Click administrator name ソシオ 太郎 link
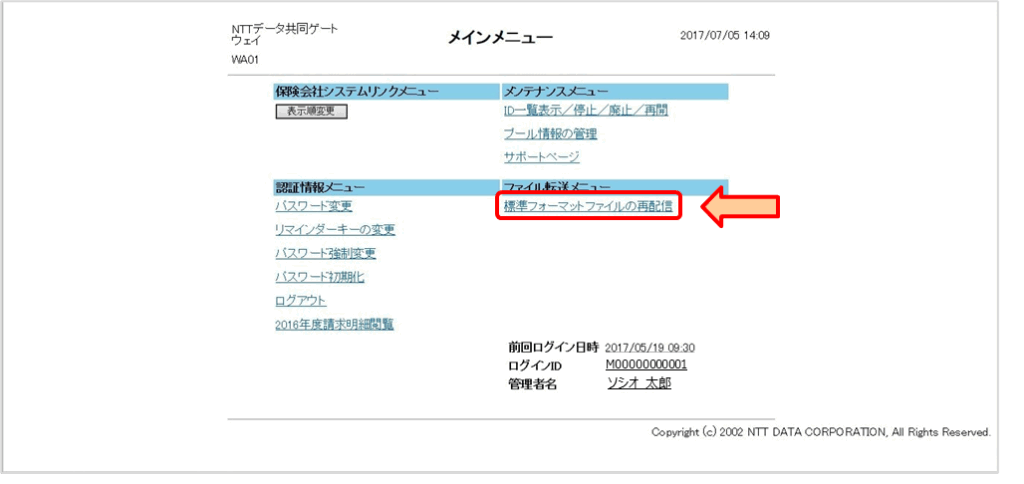1024x484 pixels. point(639,383)
